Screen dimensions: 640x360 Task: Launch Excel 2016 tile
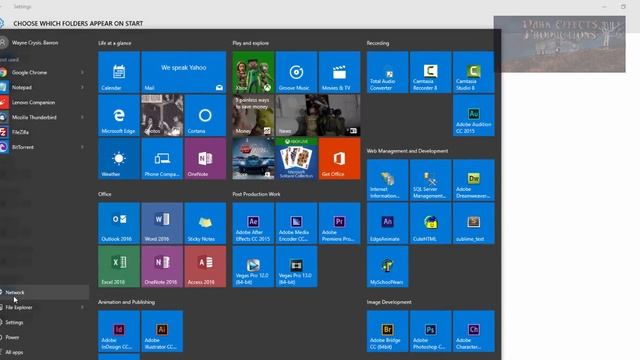[x=119, y=267]
